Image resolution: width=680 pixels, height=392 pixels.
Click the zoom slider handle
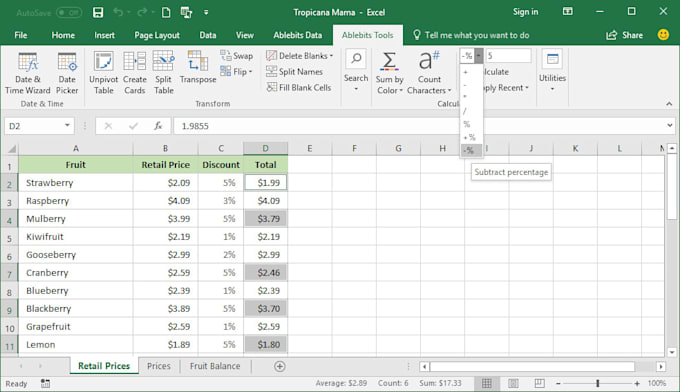point(598,383)
